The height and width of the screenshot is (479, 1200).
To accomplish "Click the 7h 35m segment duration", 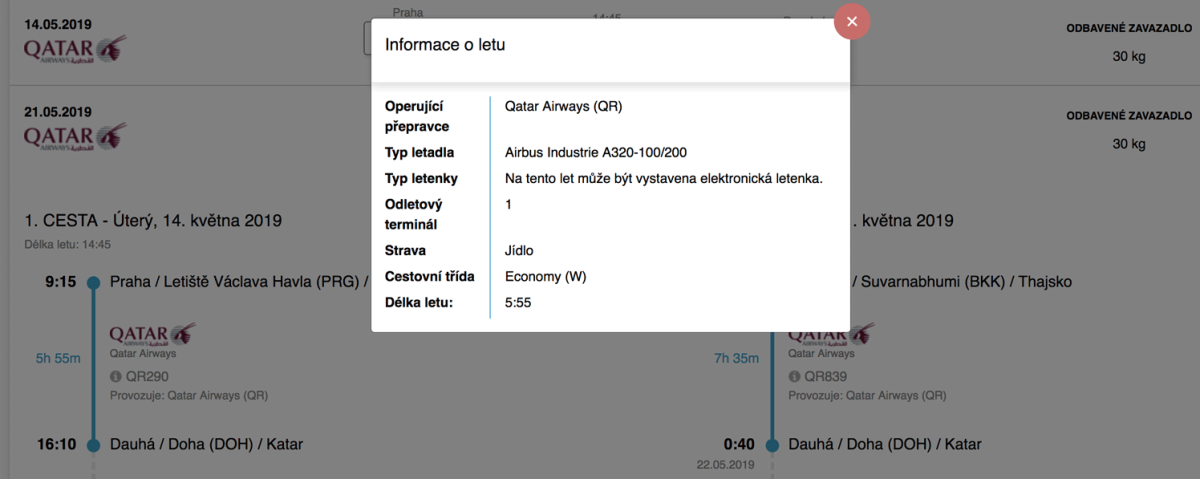I will click(737, 358).
